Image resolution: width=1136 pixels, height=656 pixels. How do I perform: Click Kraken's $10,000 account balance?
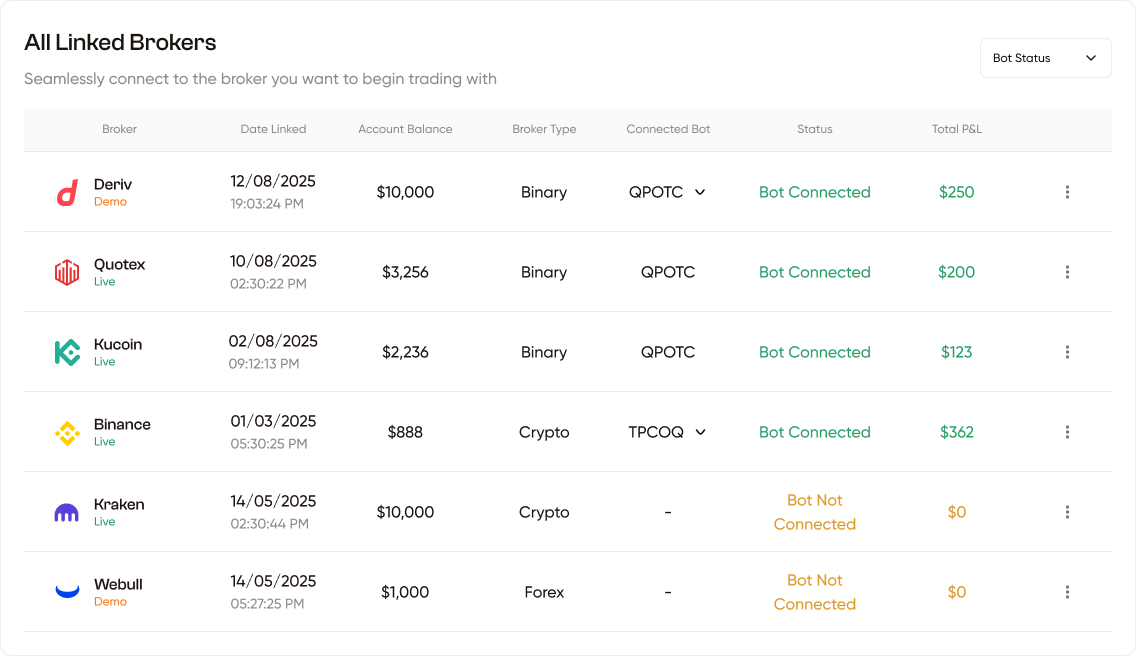tap(405, 512)
